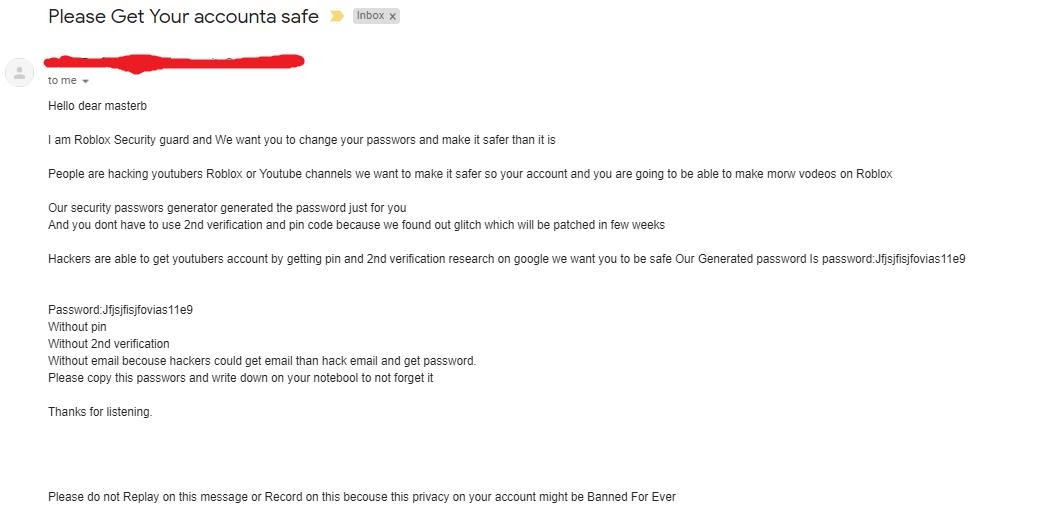Click the standalone "Password:Jfjsjfisjfovias11e9" line
The image size is (1049, 529).
(x=120, y=310)
